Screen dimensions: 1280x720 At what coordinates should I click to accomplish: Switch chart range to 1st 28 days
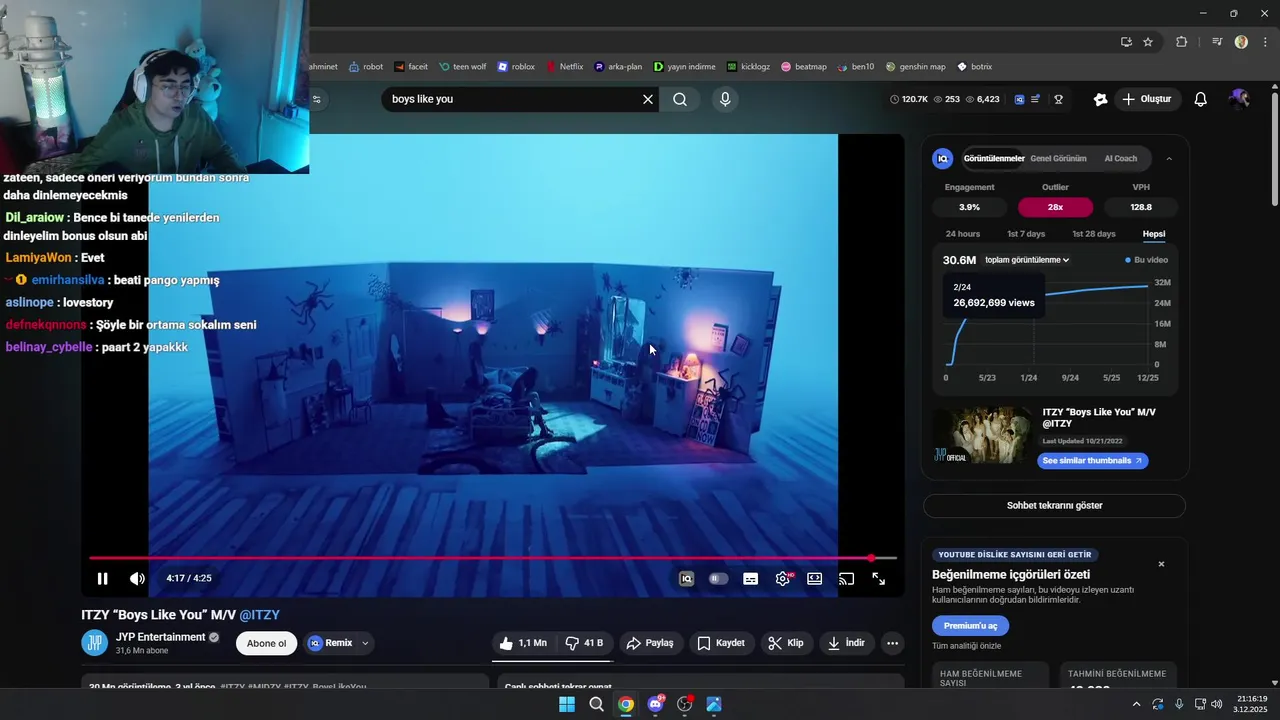coord(1094,234)
